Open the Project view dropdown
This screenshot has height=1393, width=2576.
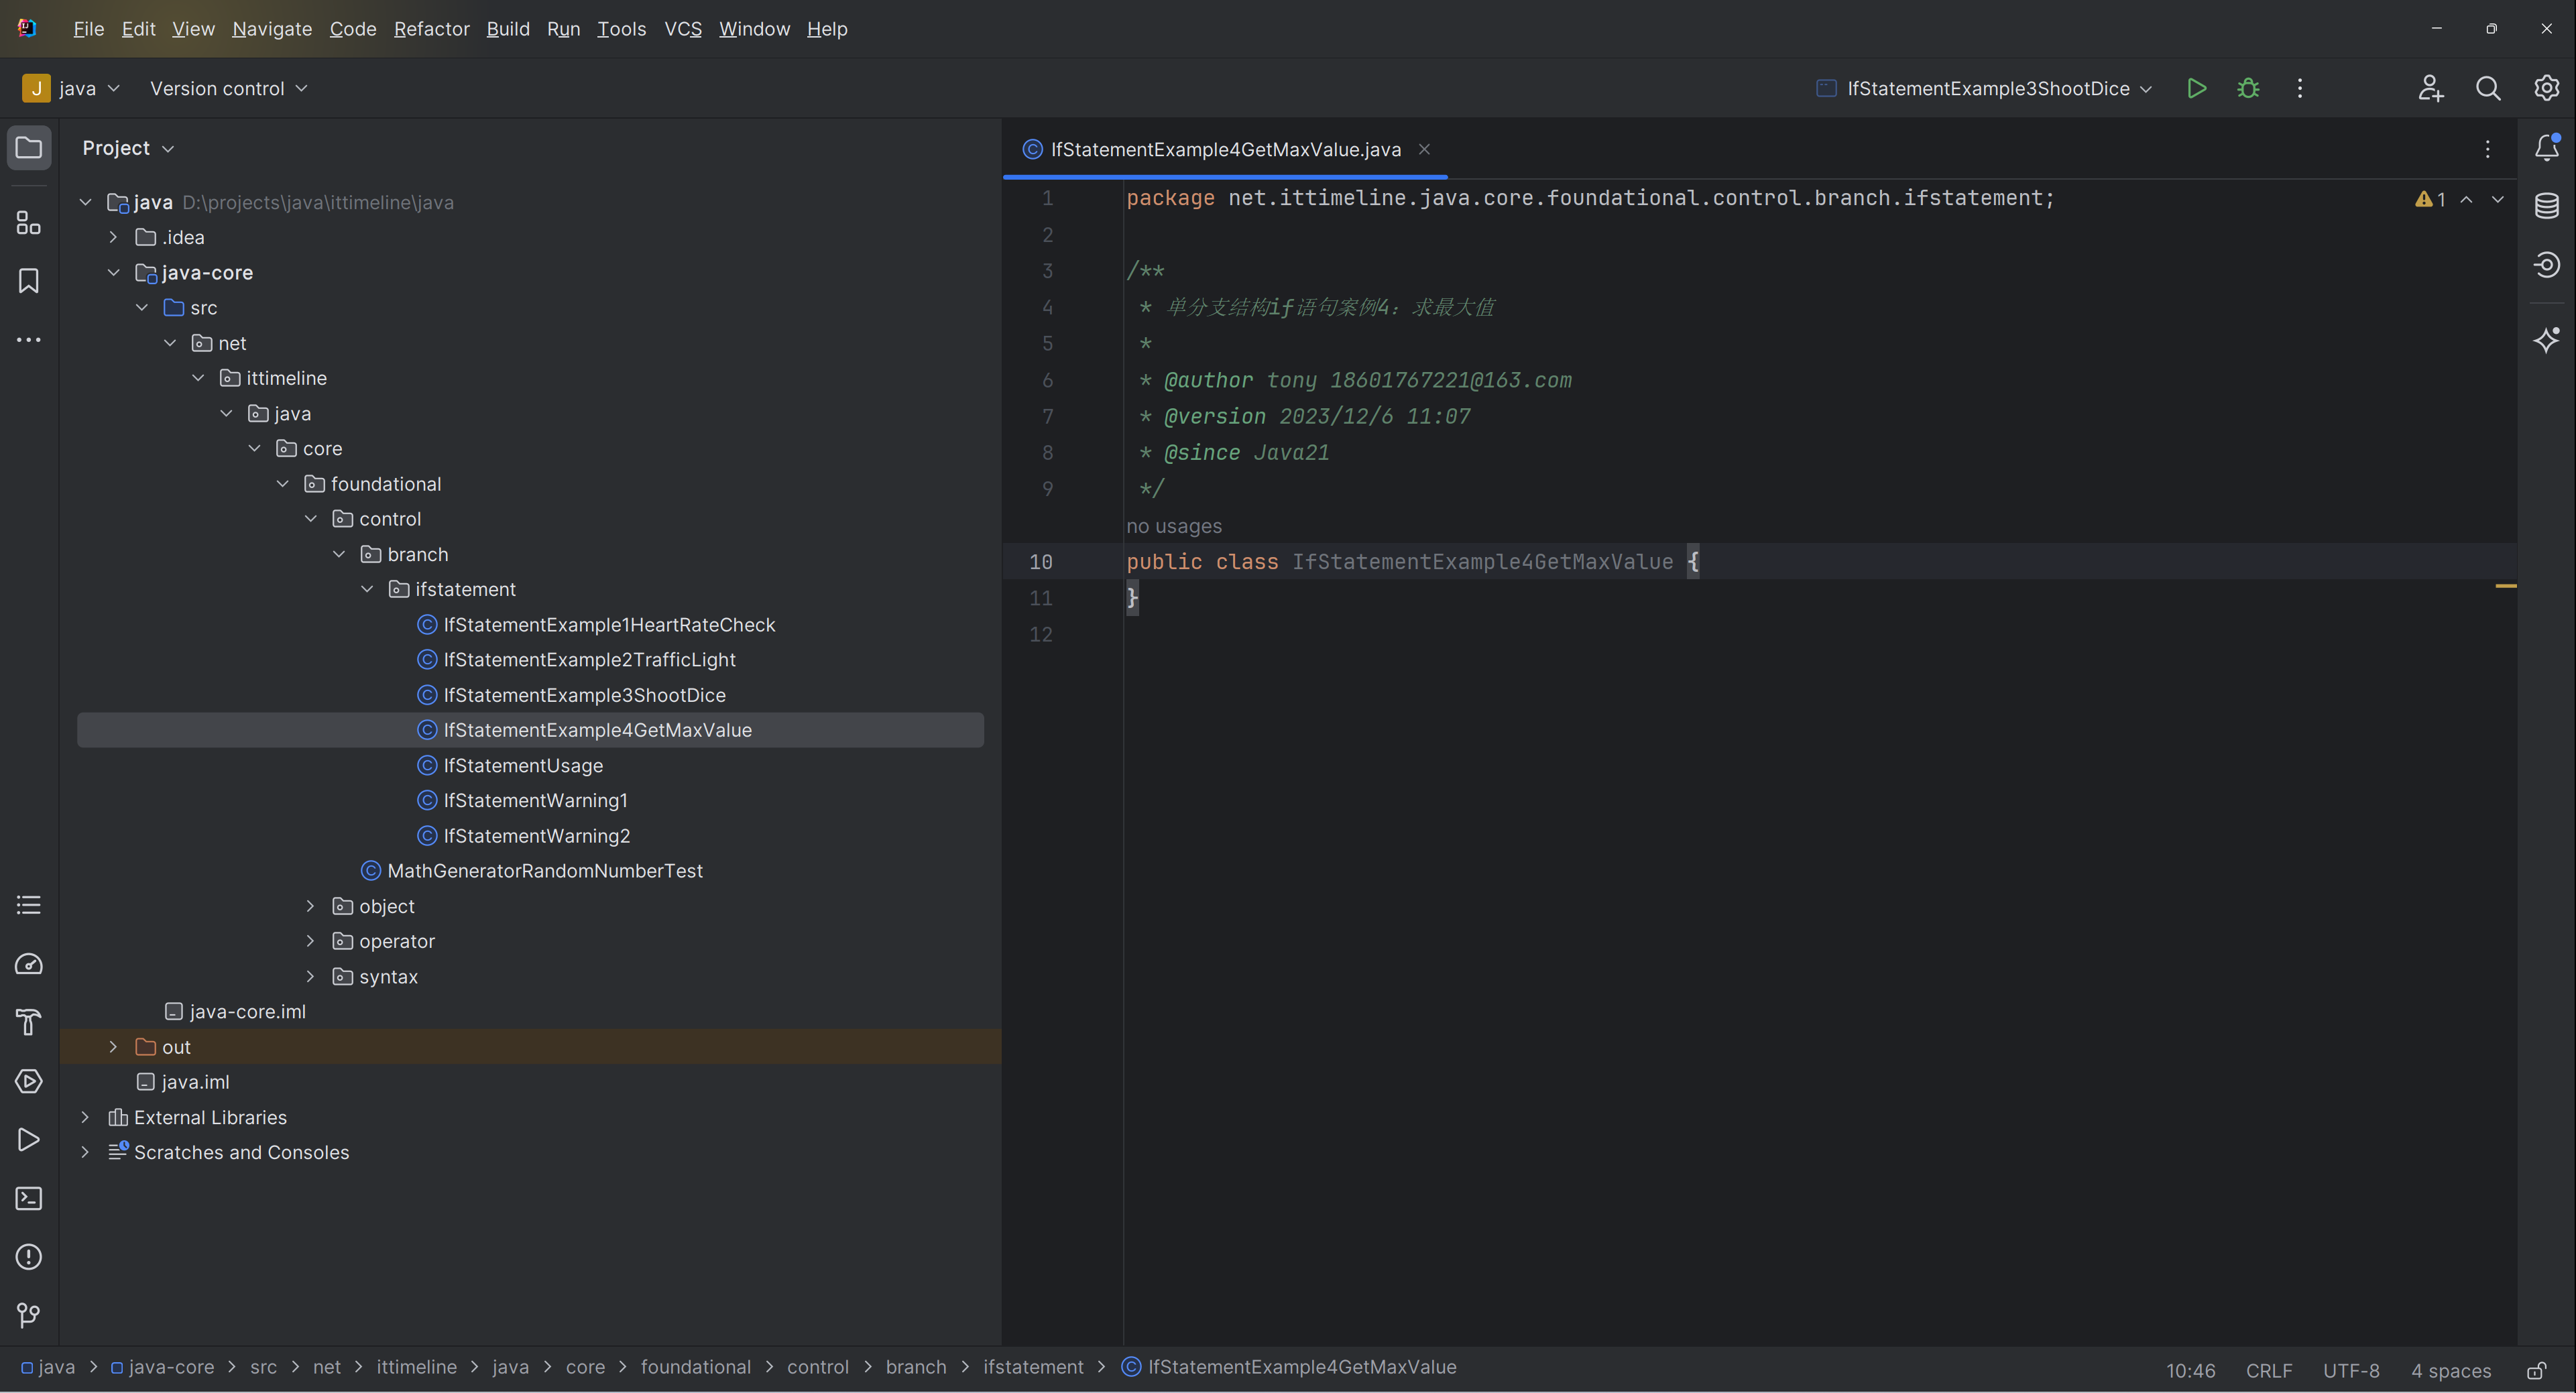(x=128, y=148)
